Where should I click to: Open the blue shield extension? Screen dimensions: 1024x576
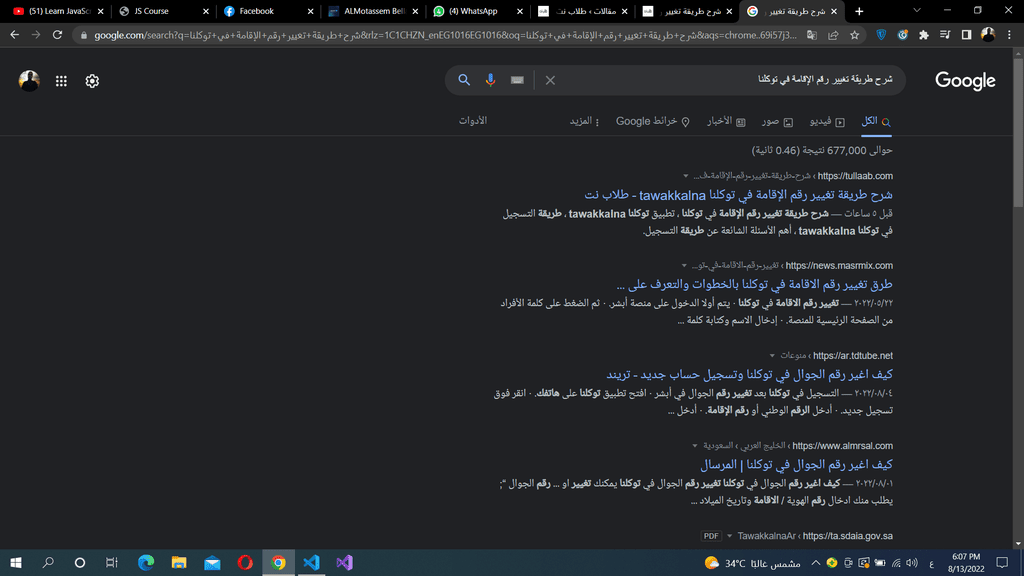pyautogui.click(x=882, y=35)
